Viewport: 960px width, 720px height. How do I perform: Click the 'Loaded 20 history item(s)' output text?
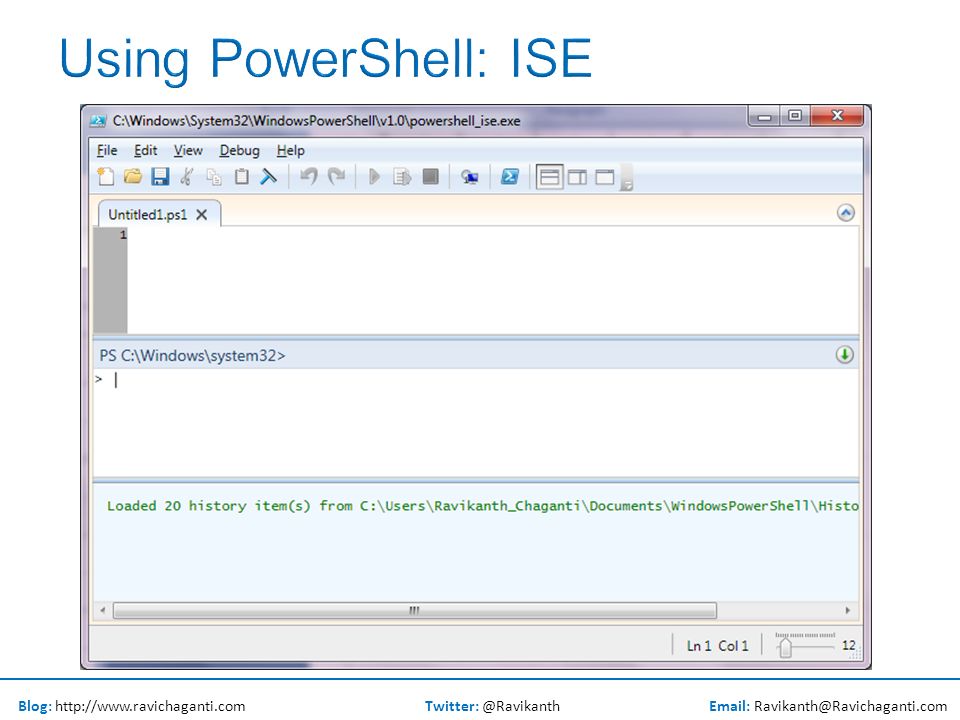(x=209, y=506)
